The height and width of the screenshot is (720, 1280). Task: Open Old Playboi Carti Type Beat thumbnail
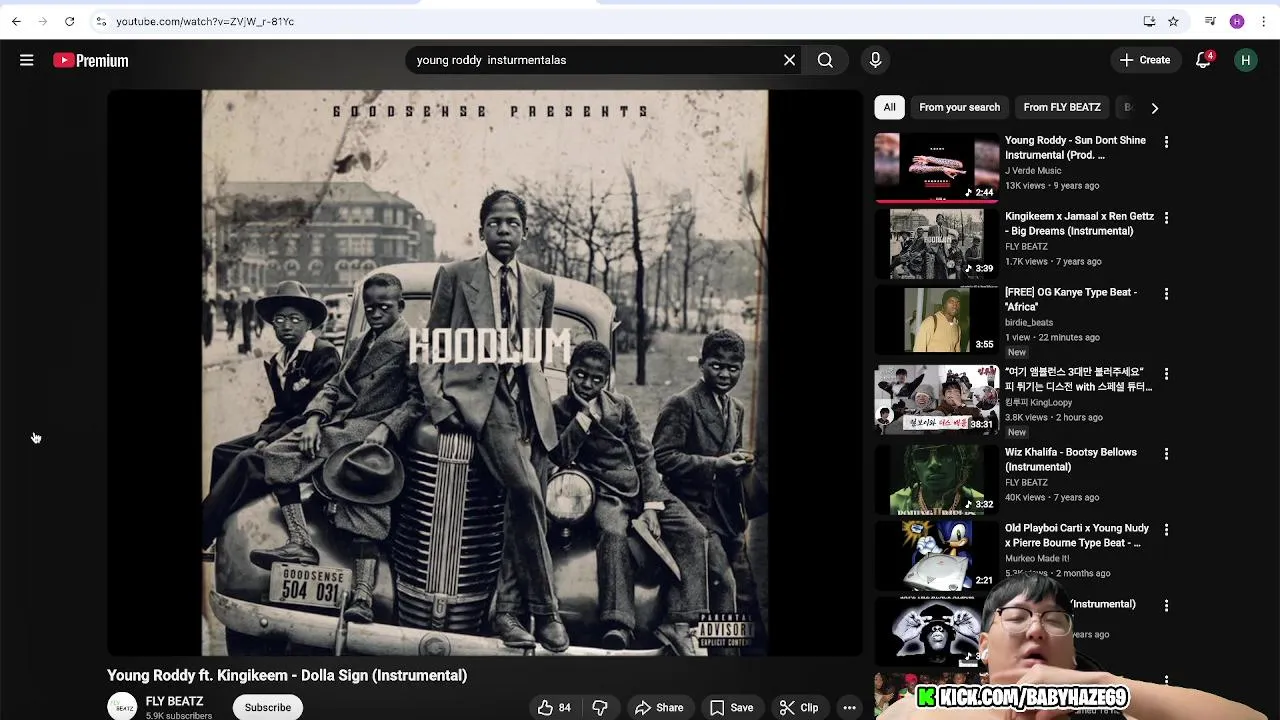(x=937, y=555)
